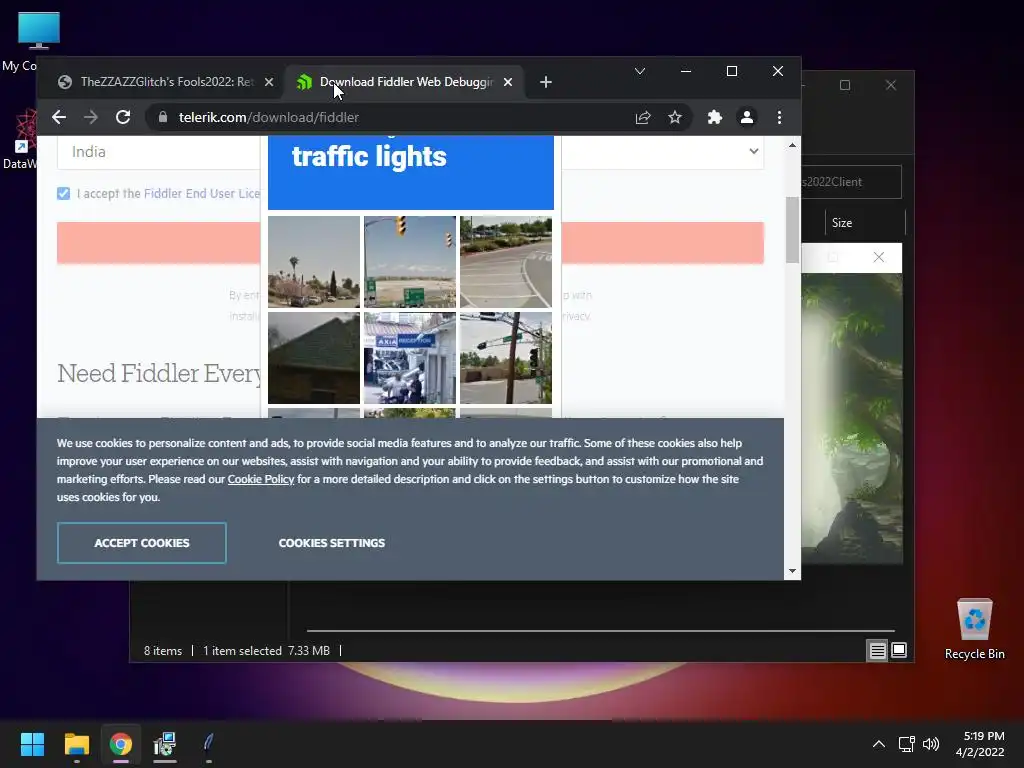This screenshot has height=768, width=1024.
Task: View site info via the padlock icon
Action: [x=163, y=118]
